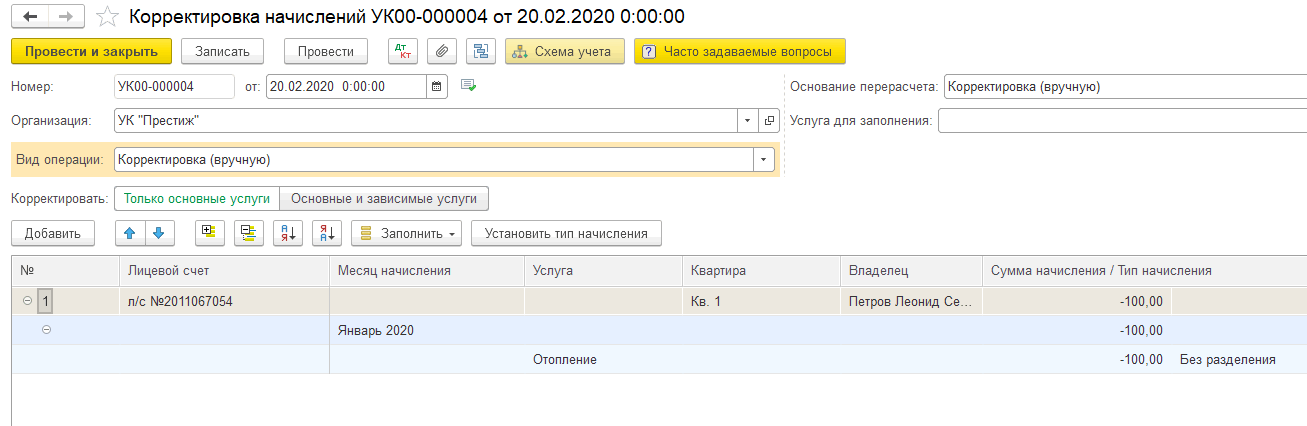Open 'Часто задаваемые вопросы' help
Viewport: 1307px width, 426px height.
[x=739, y=51]
